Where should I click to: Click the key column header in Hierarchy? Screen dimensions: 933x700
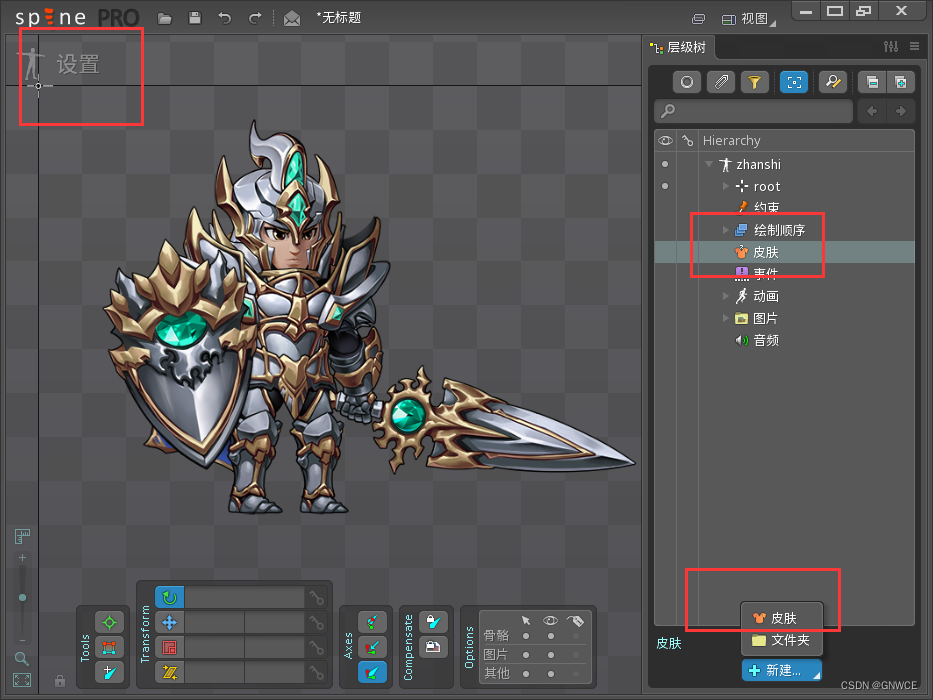point(687,140)
